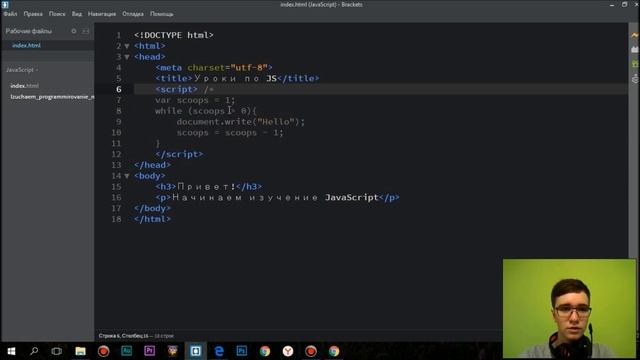Open Adobe Audition from taskbar
The image size is (640, 360).
127,351
